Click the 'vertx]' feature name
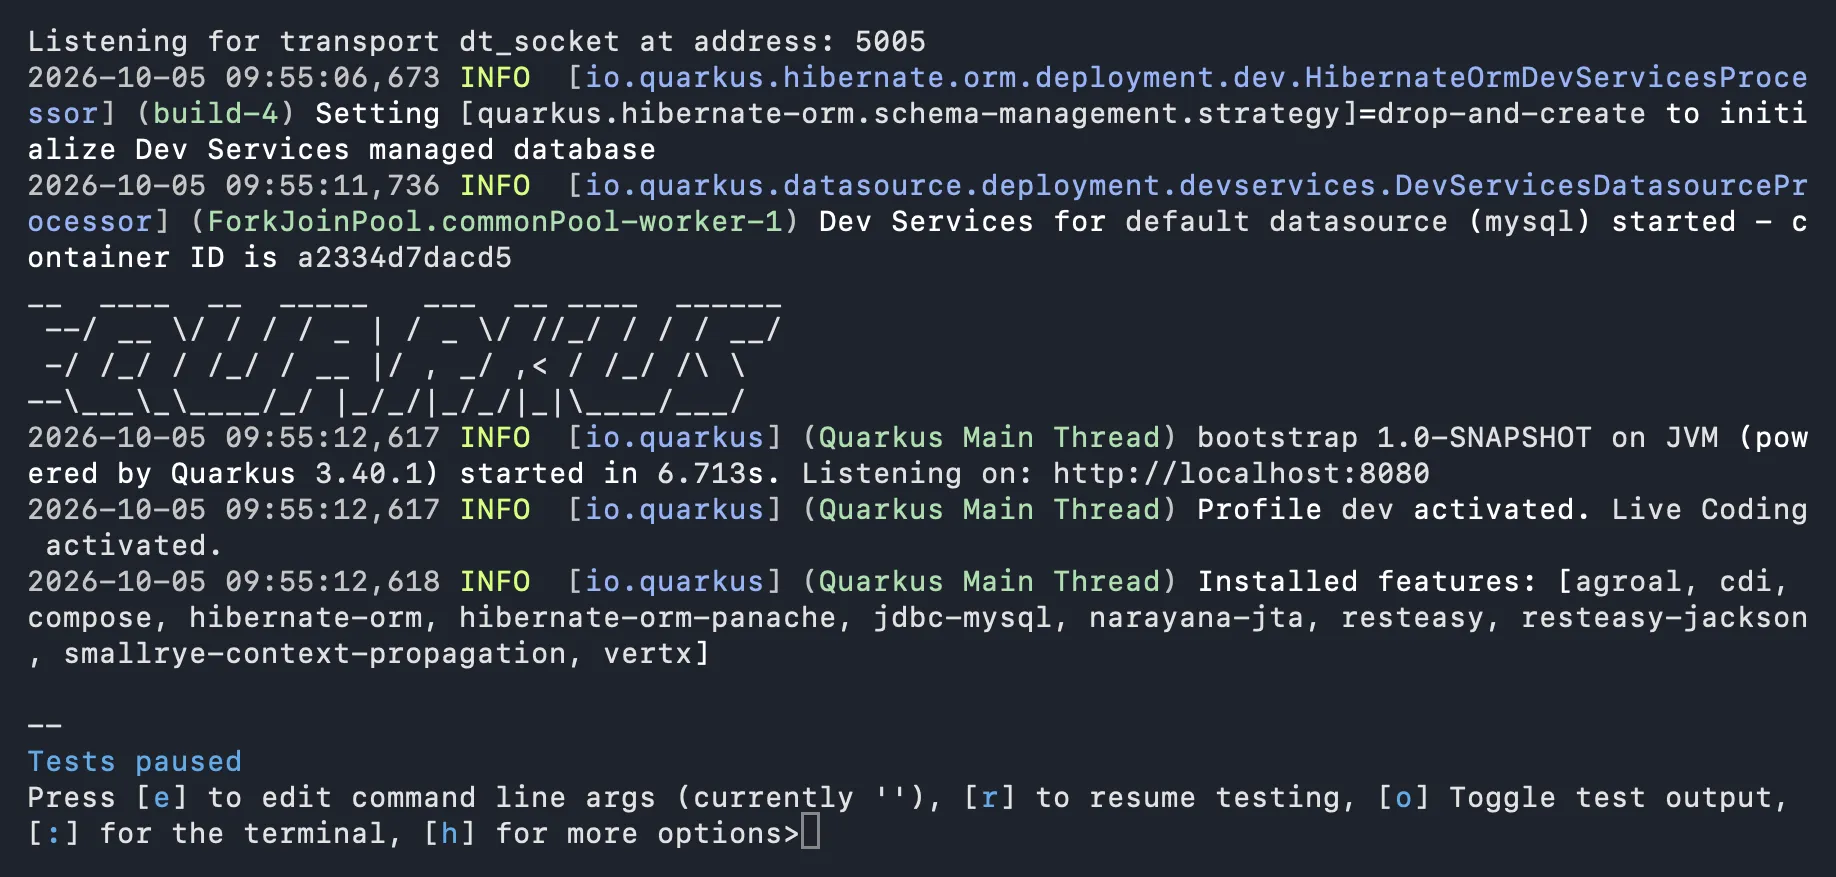Screen dimensions: 1836x877 click(657, 653)
